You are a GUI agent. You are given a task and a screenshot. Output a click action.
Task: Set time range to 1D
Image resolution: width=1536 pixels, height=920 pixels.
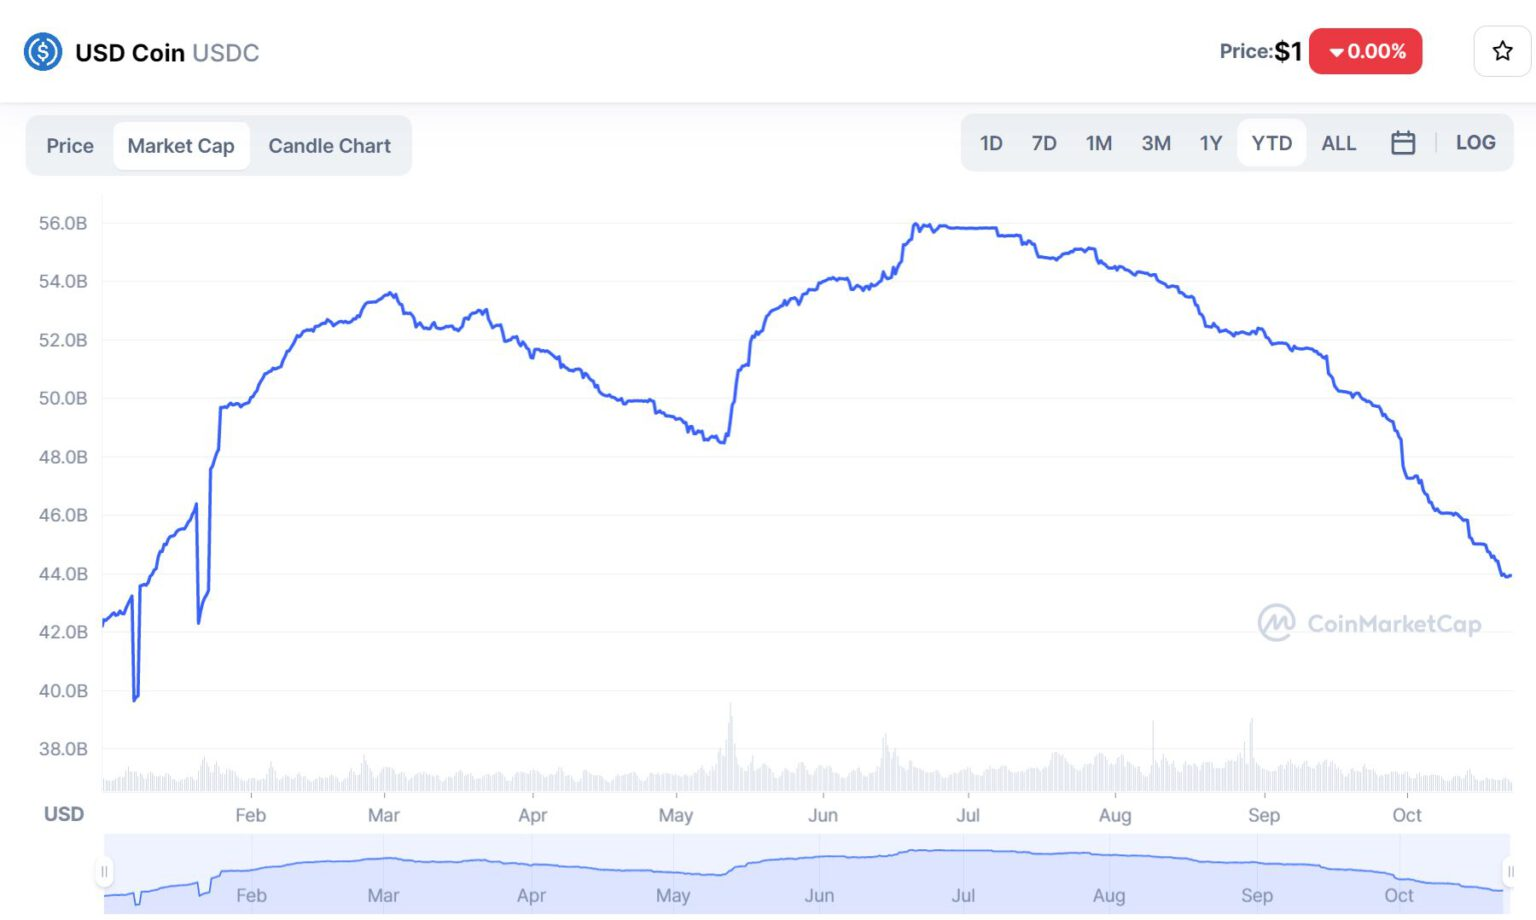(991, 143)
